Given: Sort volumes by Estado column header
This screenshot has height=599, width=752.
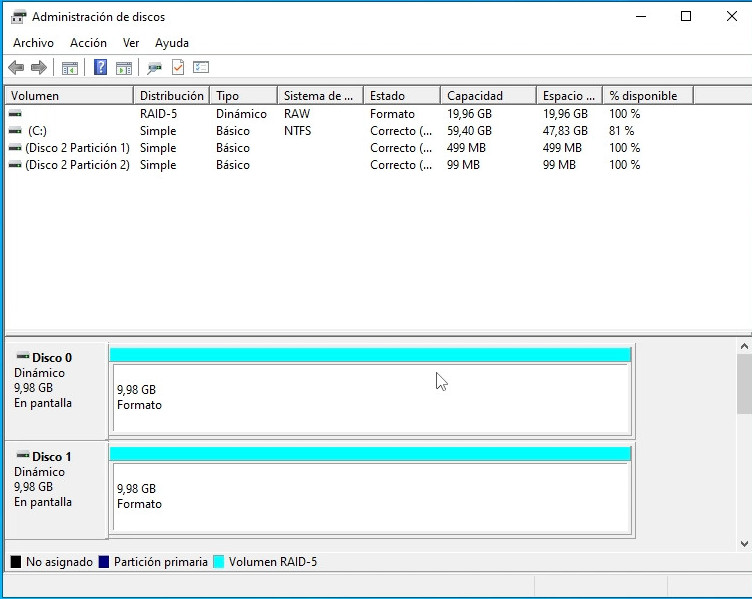Looking at the screenshot, I should pyautogui.click(x=388, y=96).
